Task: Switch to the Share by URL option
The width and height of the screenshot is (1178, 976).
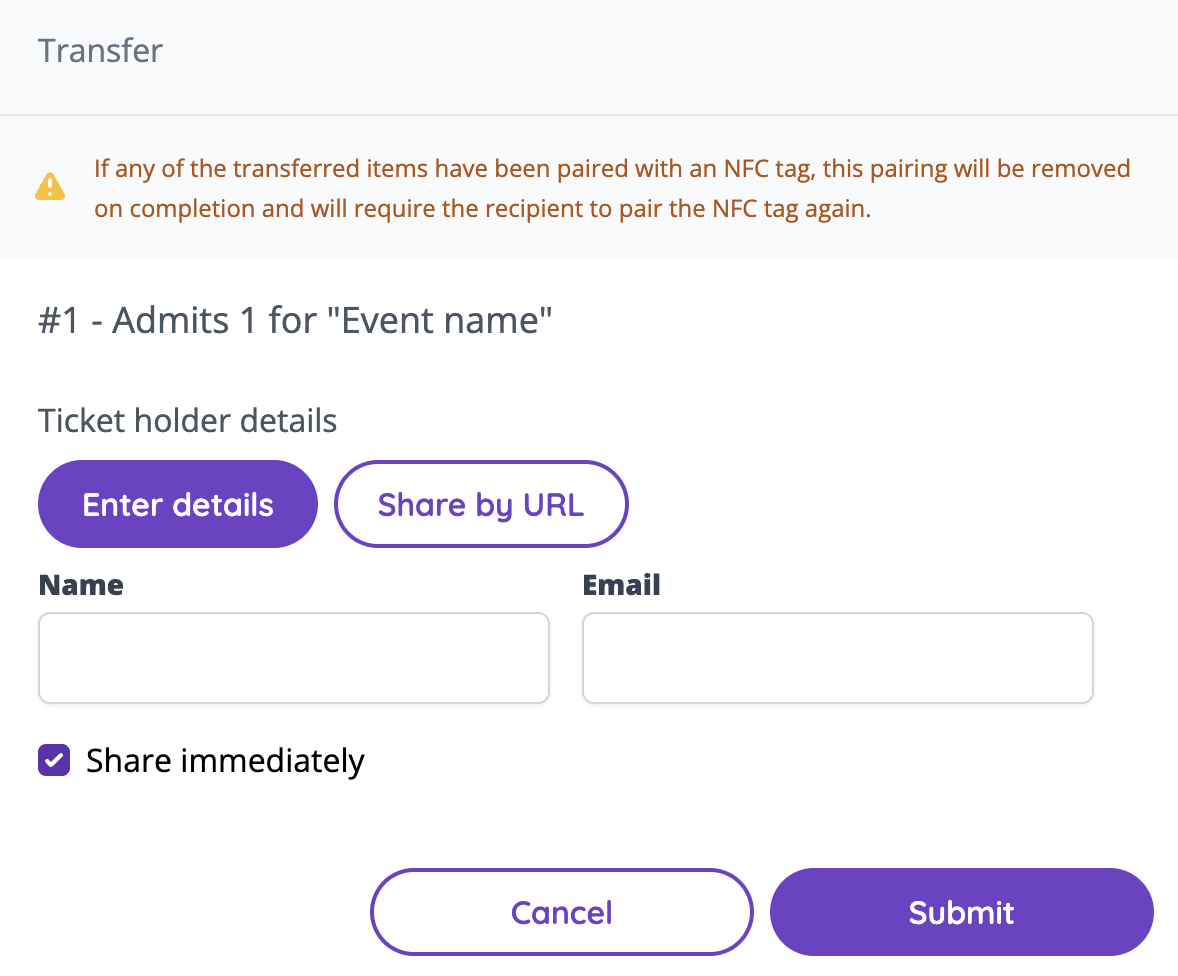Action: 481,504
